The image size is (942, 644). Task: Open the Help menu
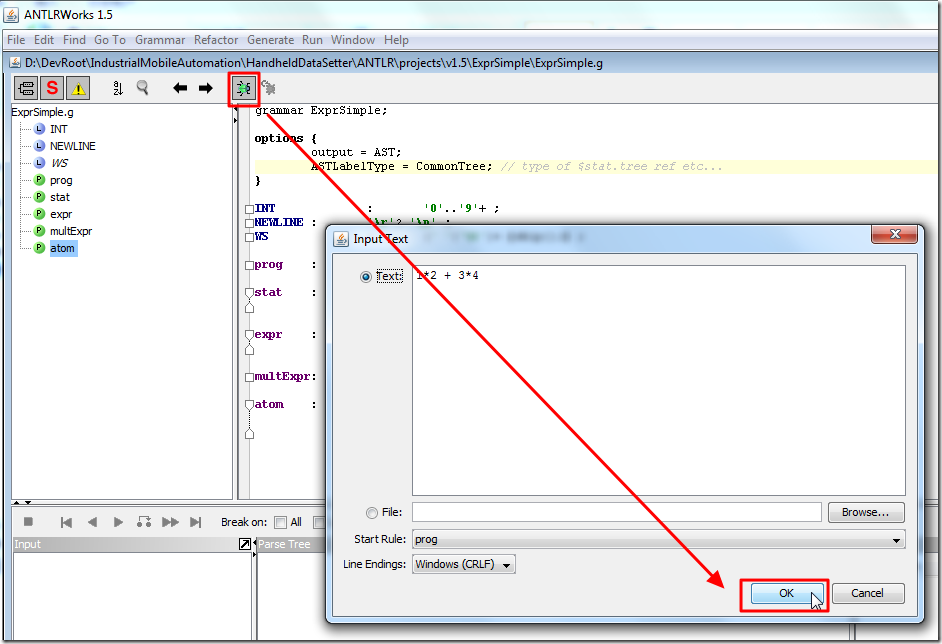point(396,40)
